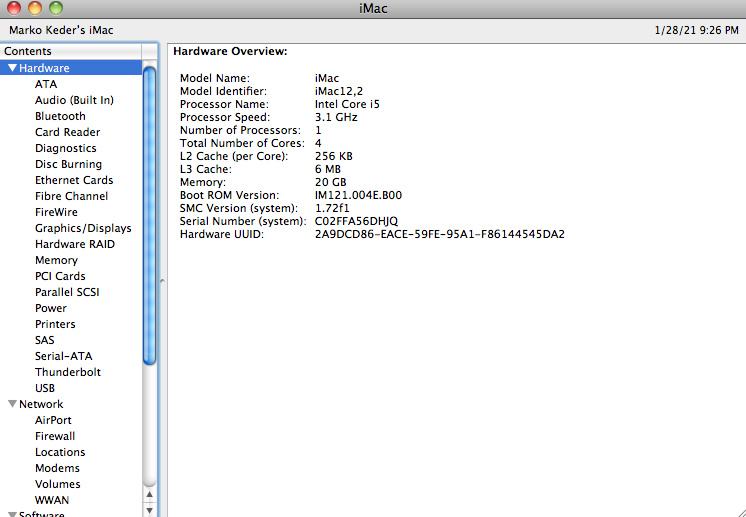
Task: Show Graphics/Displays information
Action: coord(83,228)
